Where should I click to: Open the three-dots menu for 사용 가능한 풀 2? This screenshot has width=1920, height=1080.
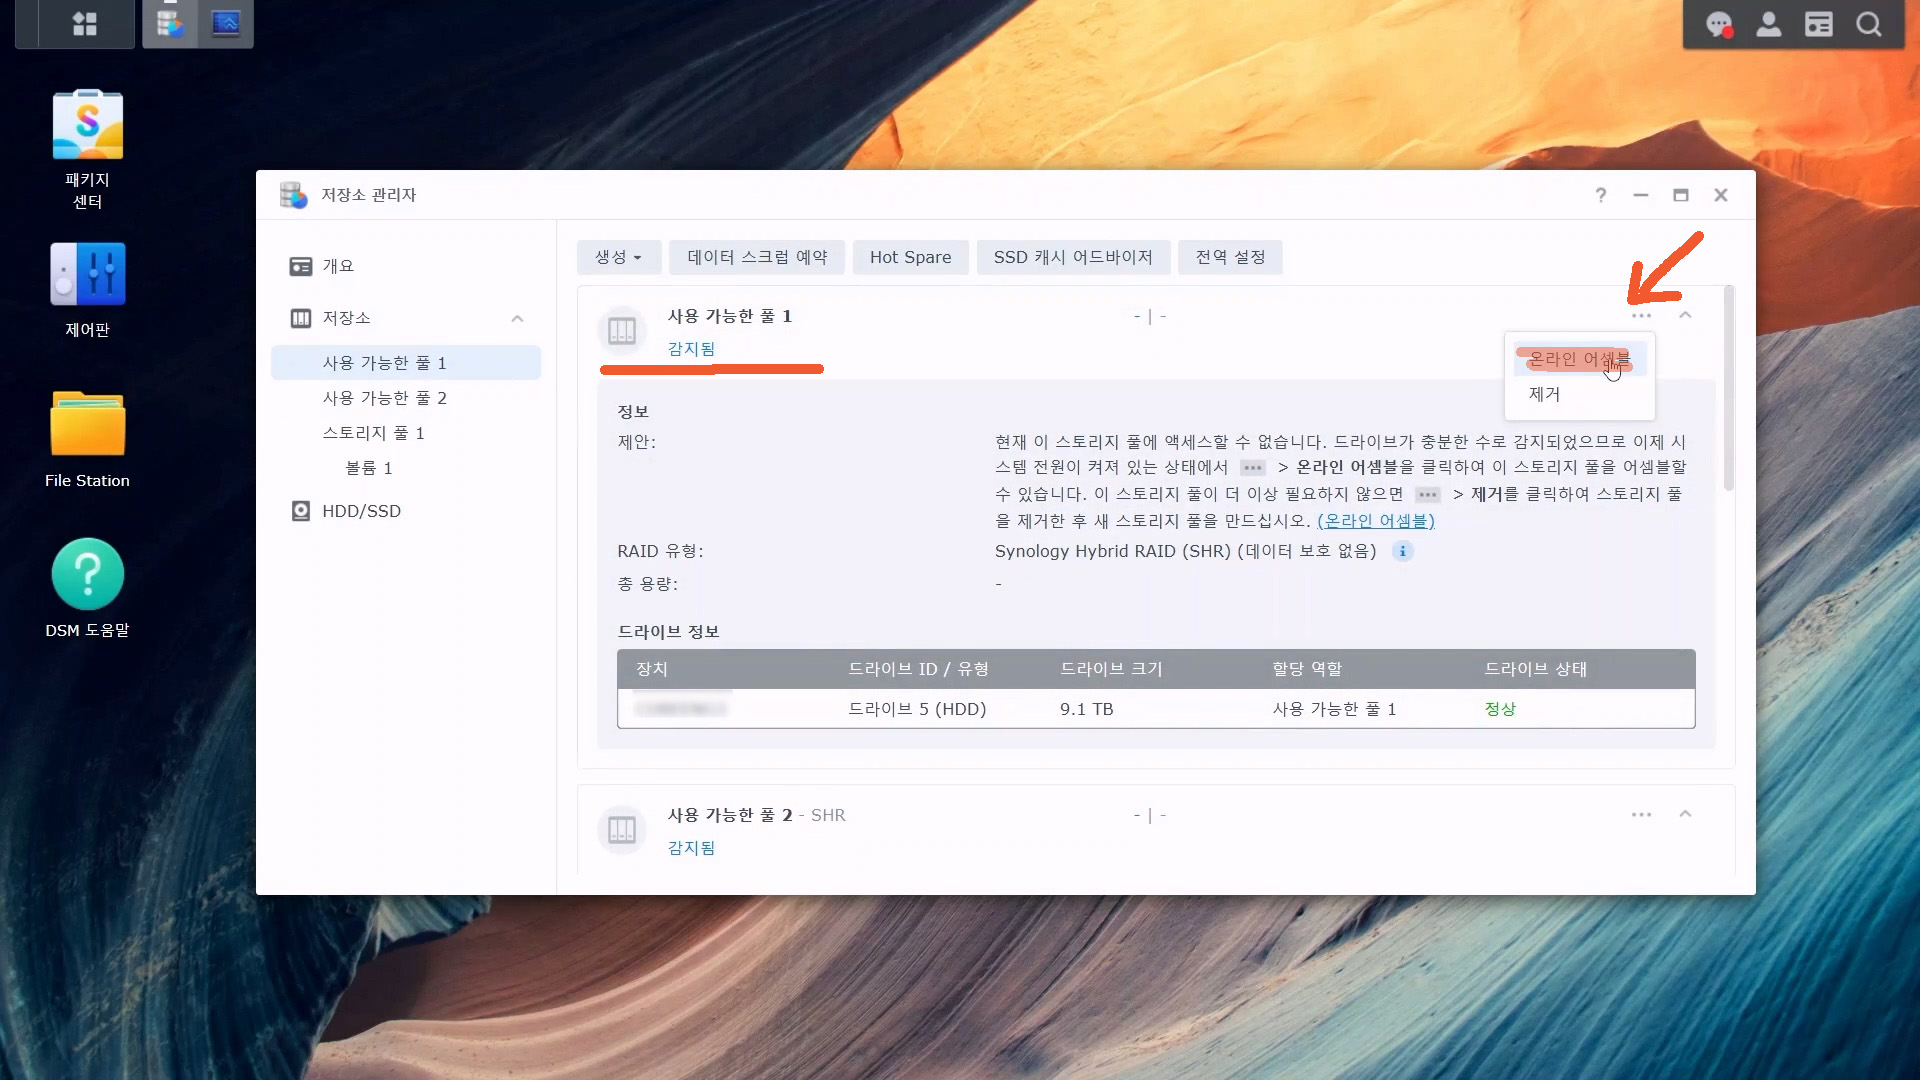pyautogui.click(x=1641, y=814)
